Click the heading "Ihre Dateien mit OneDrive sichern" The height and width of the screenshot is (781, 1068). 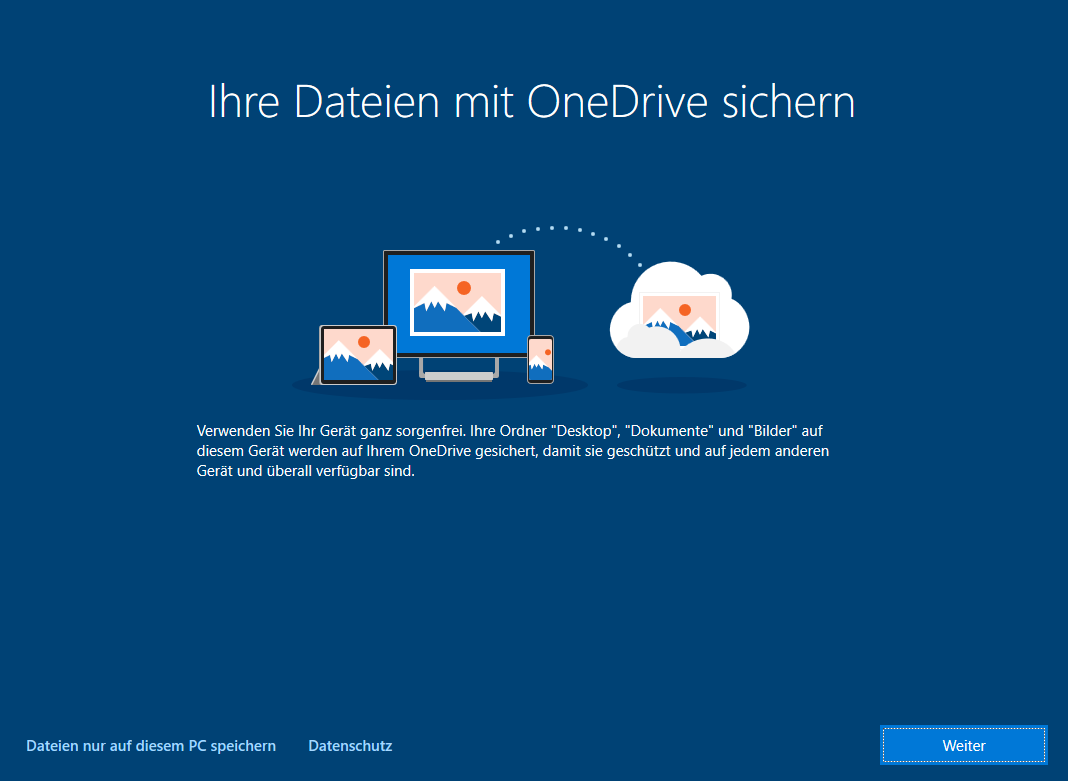click(x=532, y=102)
